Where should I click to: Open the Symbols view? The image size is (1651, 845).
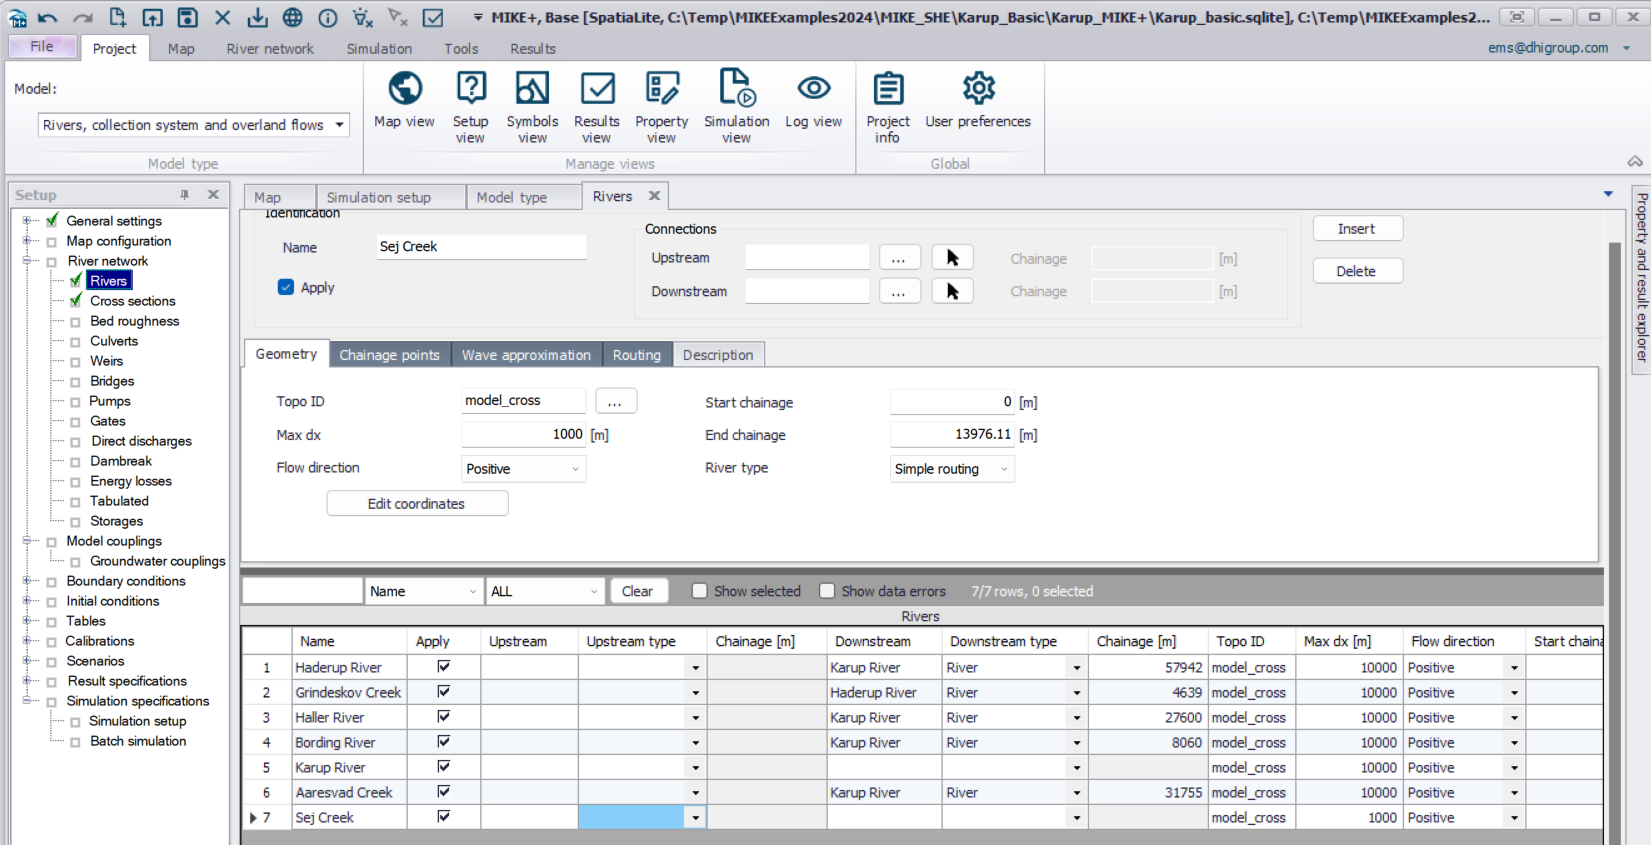pyautogui.click(x=532, y=107)
